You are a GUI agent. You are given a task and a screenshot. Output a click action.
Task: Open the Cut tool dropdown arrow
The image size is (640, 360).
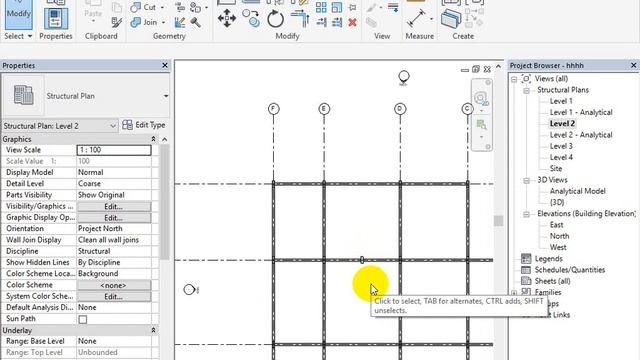click(x=162, y=7)
